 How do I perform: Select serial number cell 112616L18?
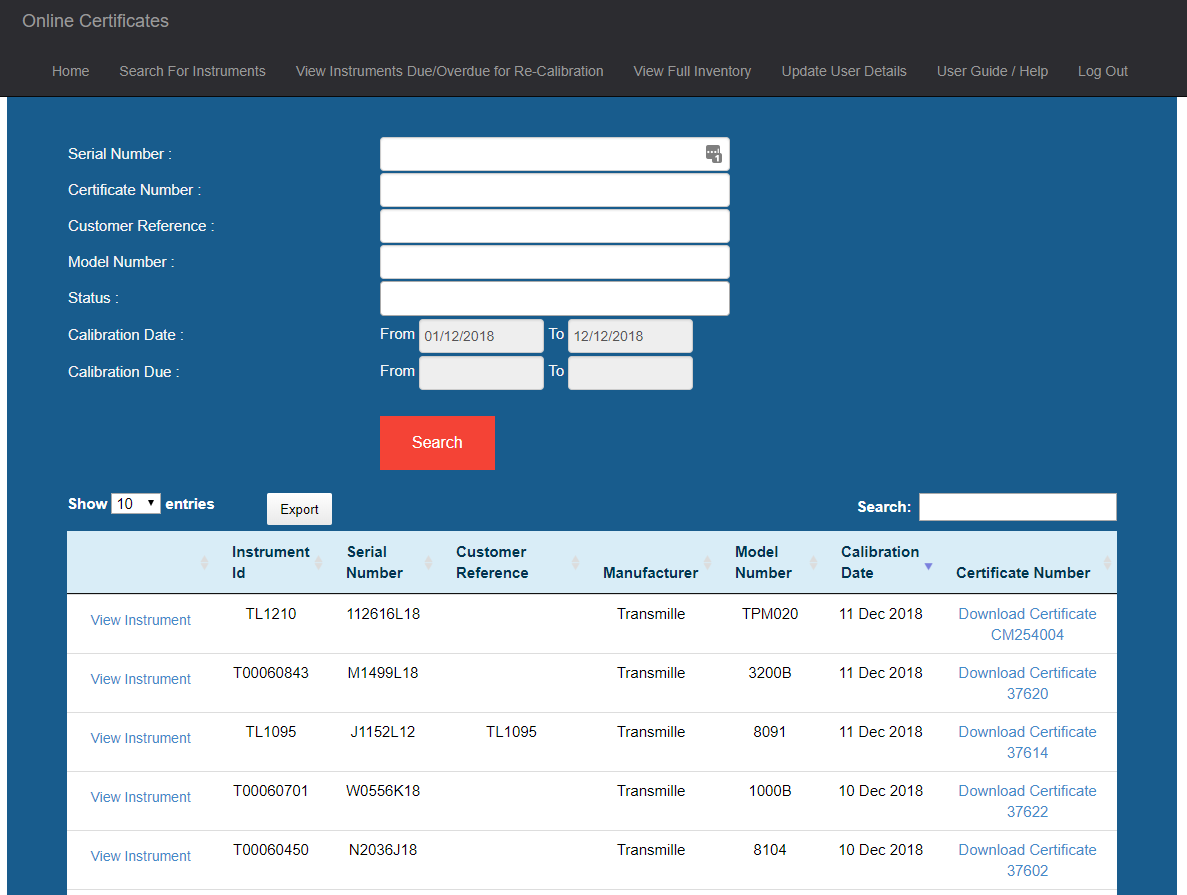(x=383, y=614)
